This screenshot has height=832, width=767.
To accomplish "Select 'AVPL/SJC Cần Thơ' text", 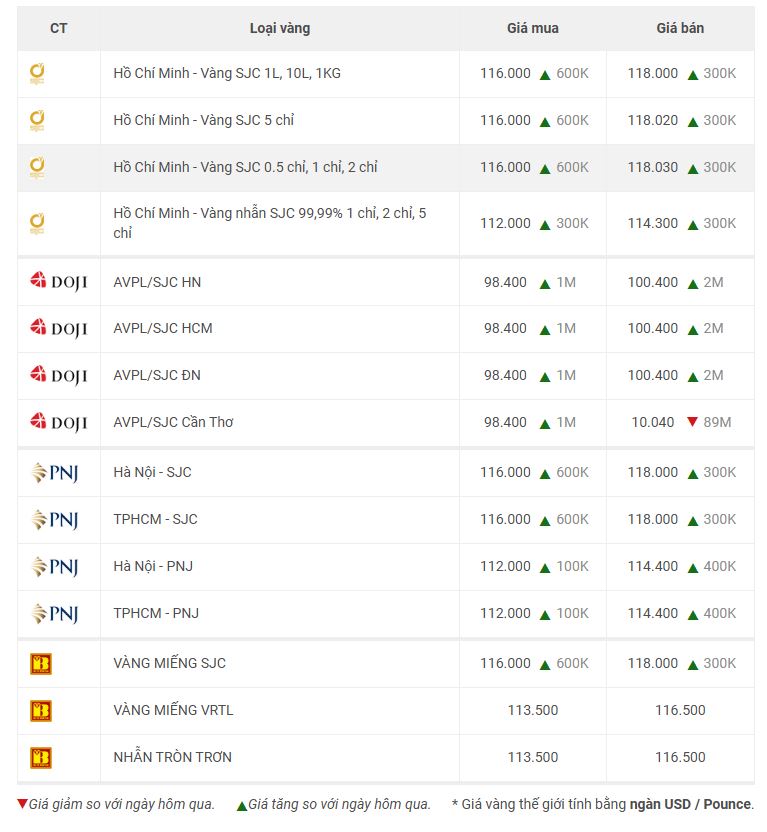I will (x=173, y=422).
